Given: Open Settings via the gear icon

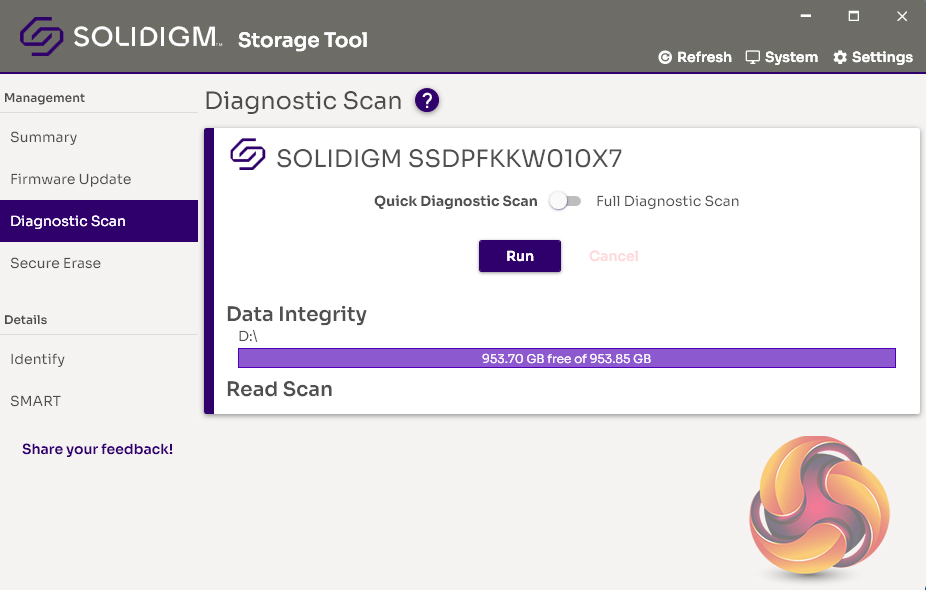Looking at the screenshot, I should pyautogui.click(x=840, y=58).
